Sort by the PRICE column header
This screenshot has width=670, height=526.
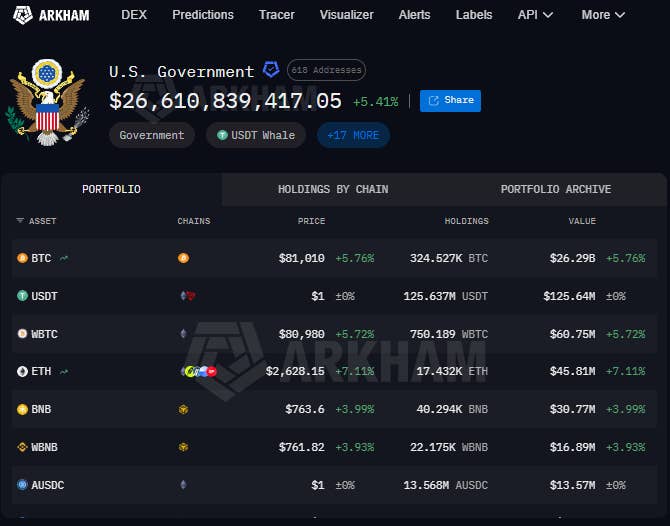(x=311, y=221)
